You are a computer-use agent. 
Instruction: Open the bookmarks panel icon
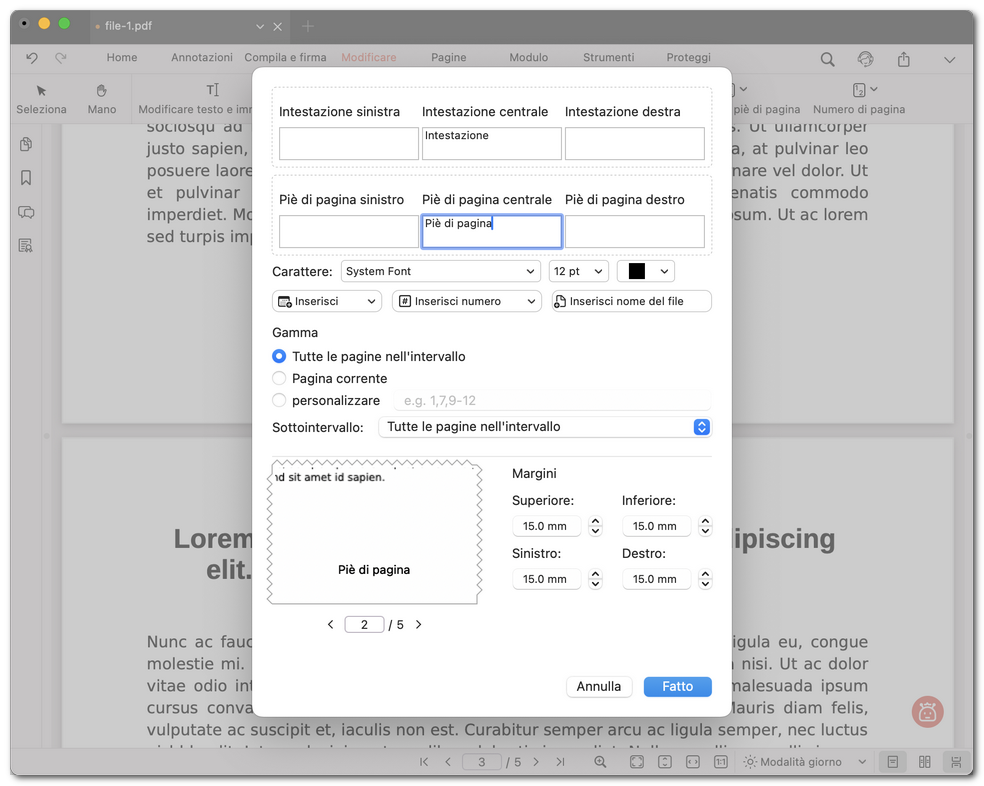click(x=26, y=178)
